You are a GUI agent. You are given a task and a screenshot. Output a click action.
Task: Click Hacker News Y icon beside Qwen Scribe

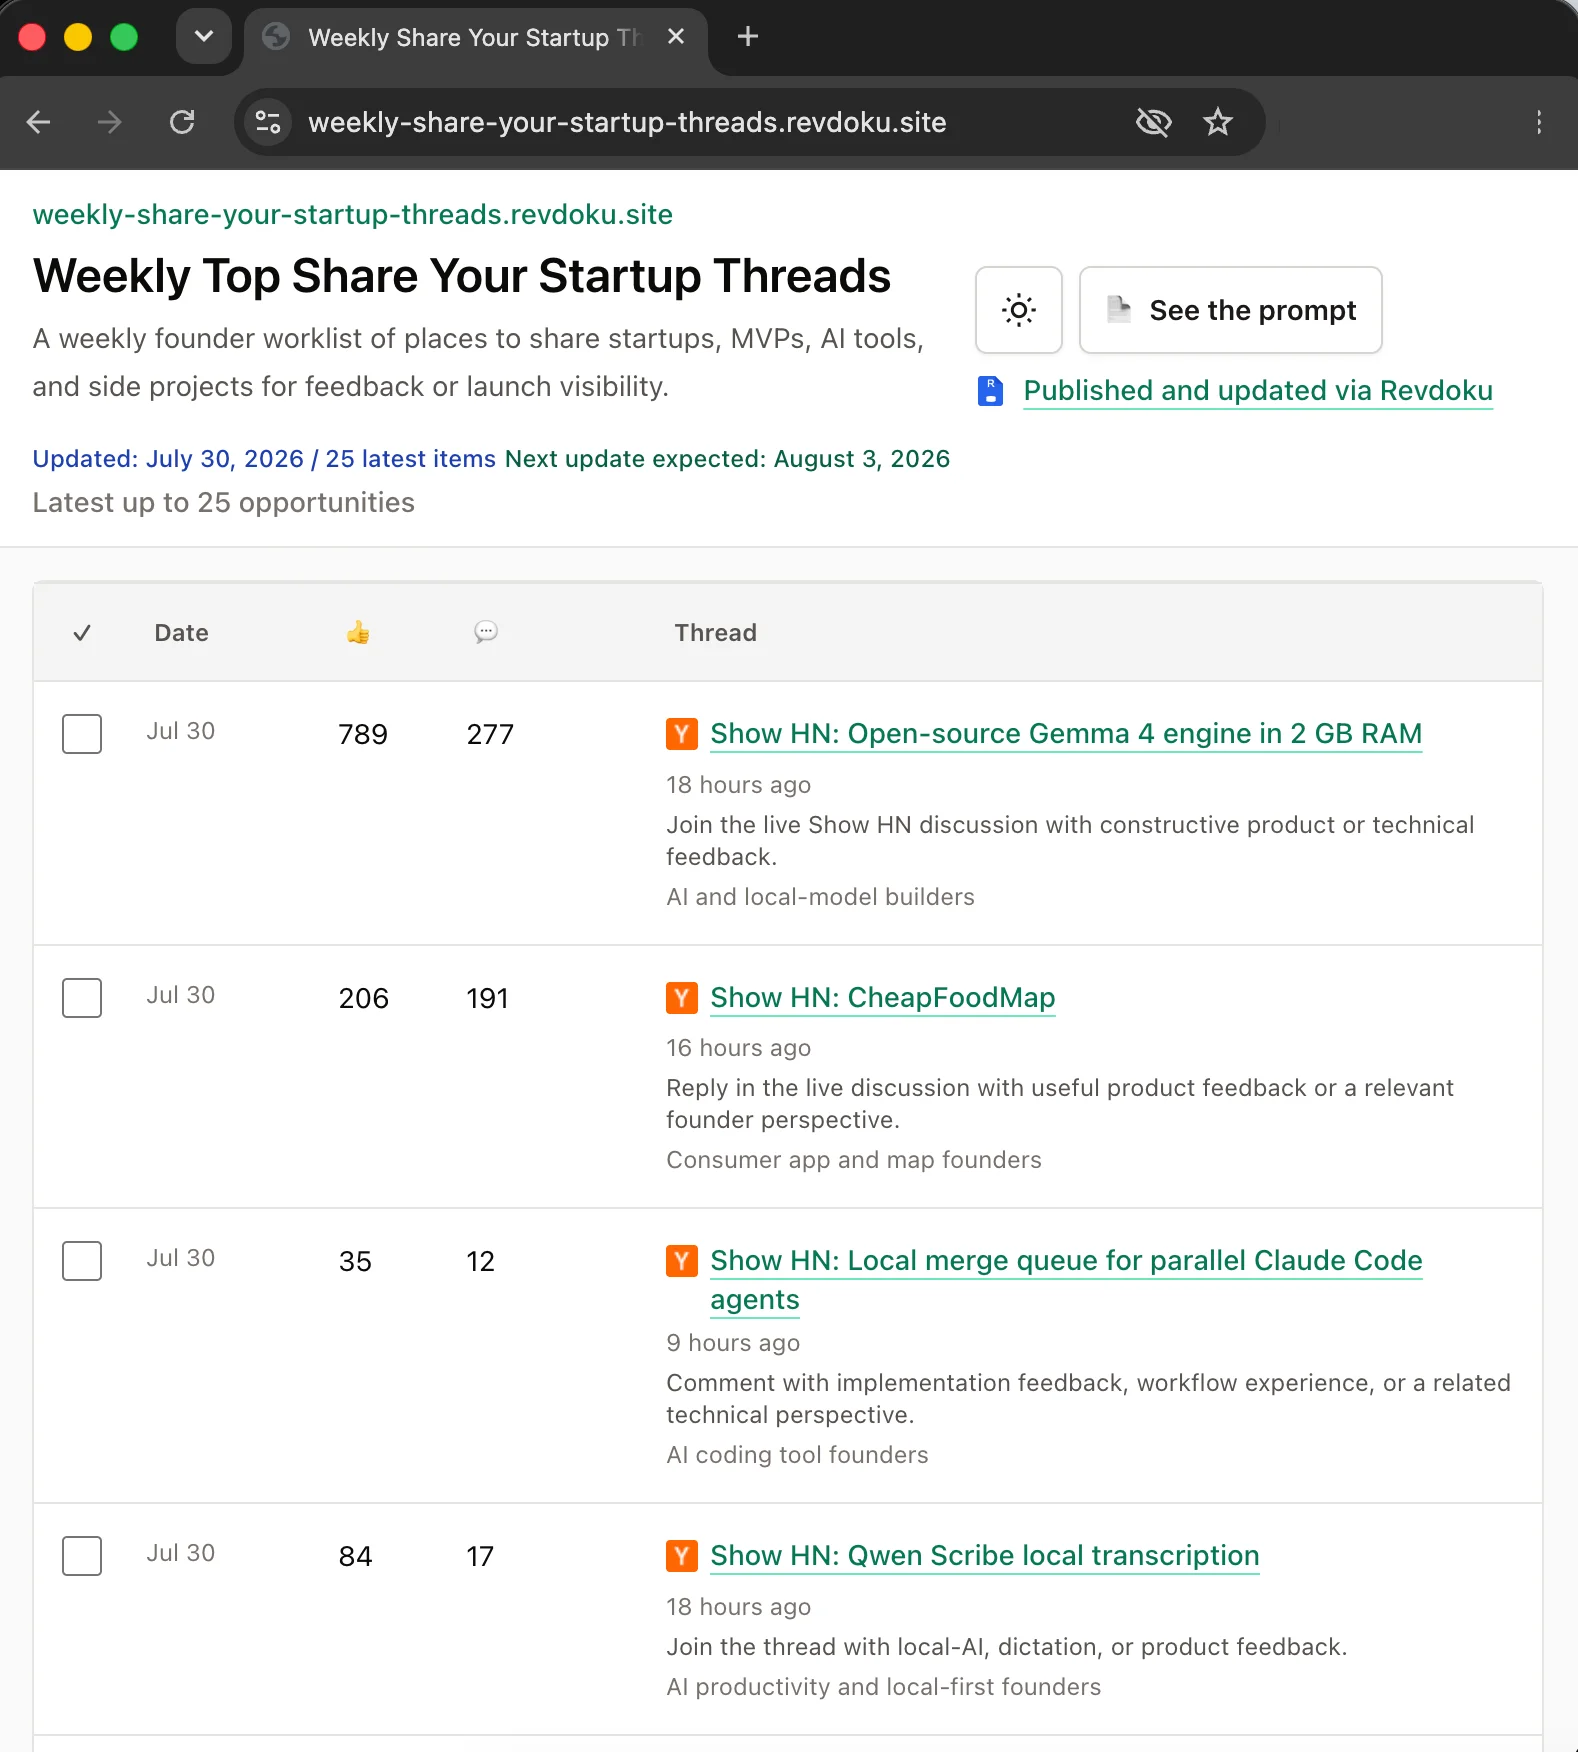682,1556
